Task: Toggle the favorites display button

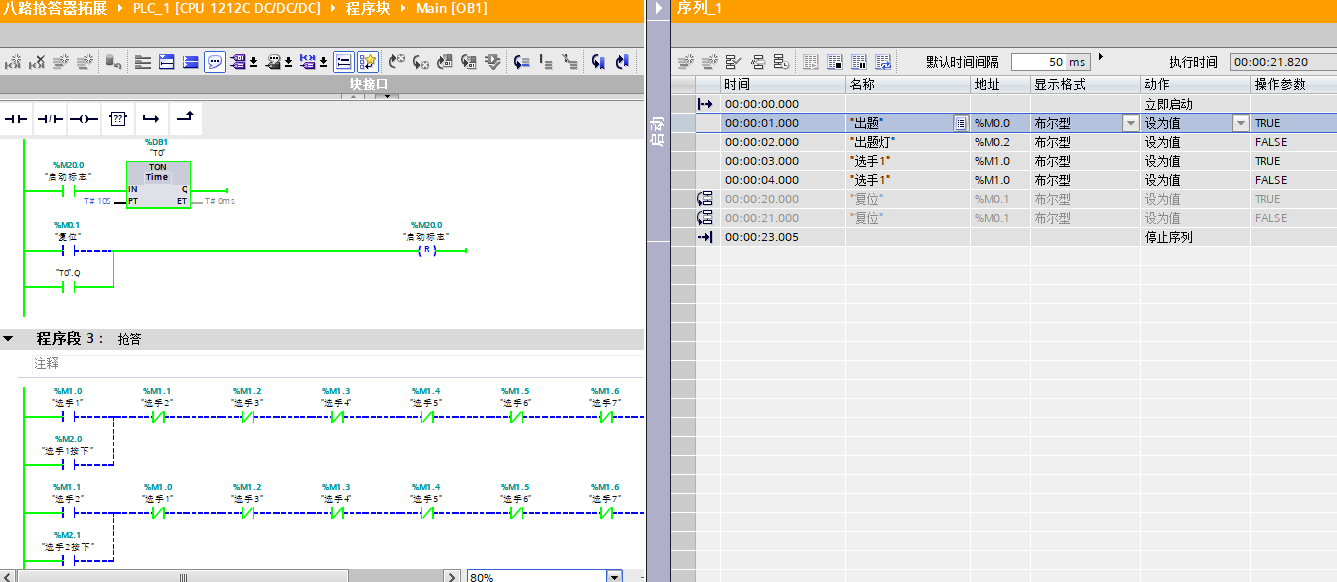Action: [x=367, y=62]
